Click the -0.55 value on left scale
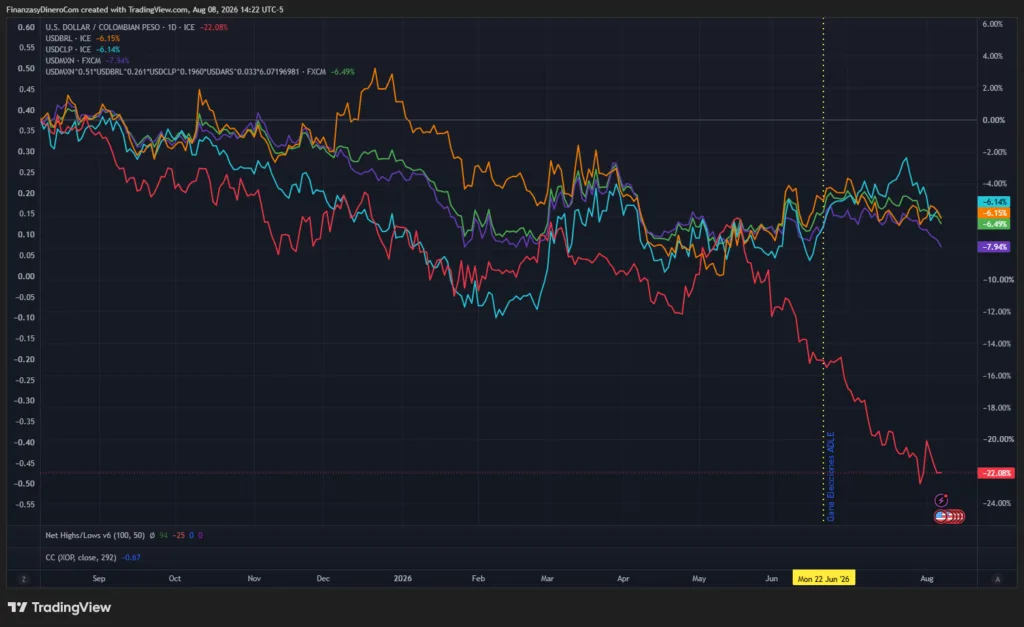The width and height of the screenshot is (1024, 627). [25, 505]
